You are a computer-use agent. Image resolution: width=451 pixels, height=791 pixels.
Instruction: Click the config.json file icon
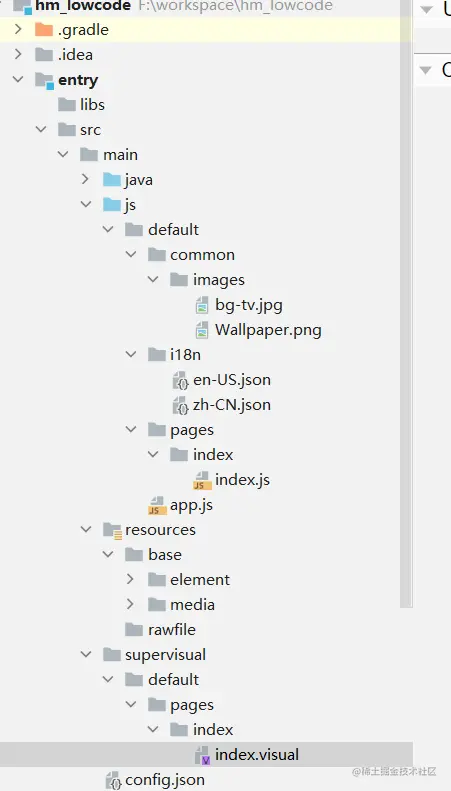pos(113,780)
